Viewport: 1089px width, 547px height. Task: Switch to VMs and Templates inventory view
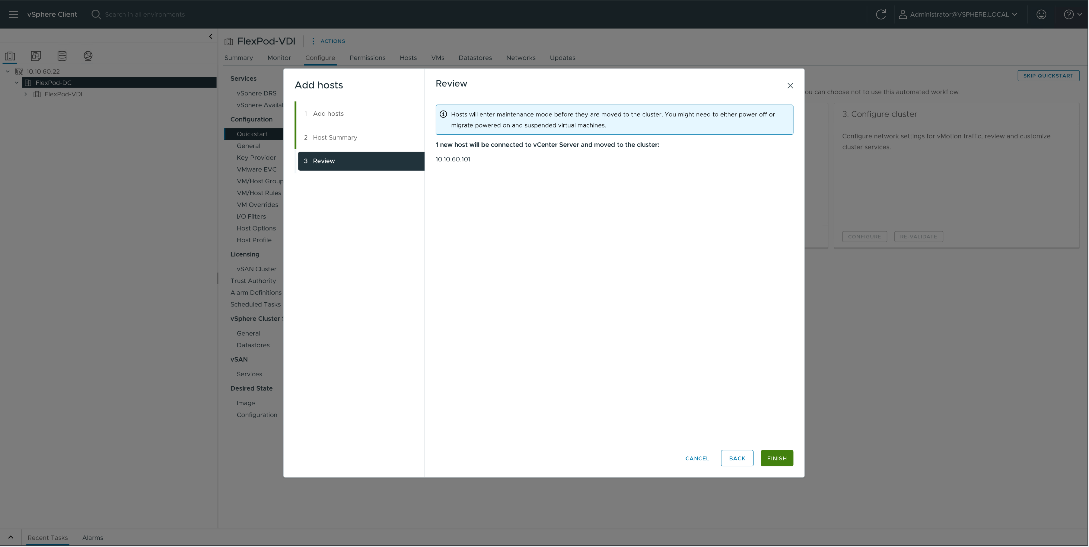35,56
